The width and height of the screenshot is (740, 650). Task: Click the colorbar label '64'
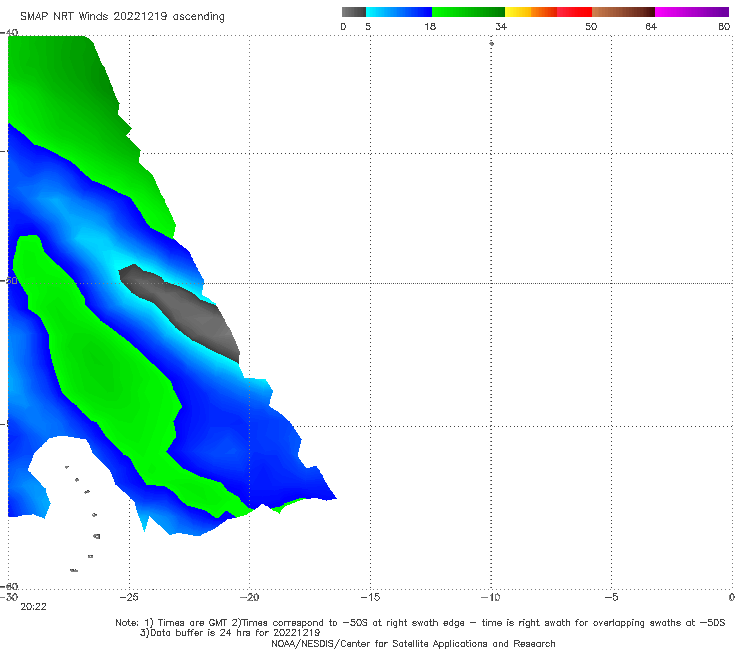tap(651, 26)
